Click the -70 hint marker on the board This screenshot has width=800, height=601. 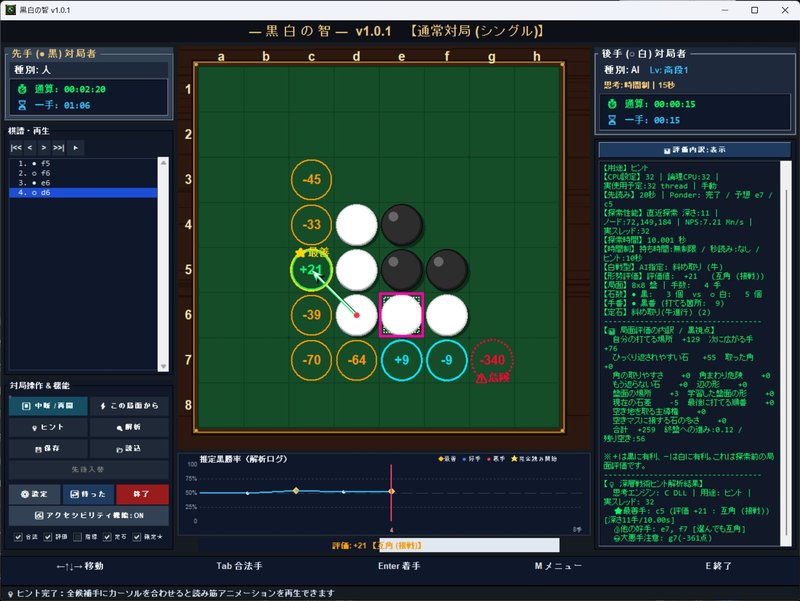[x=311, y=360]
